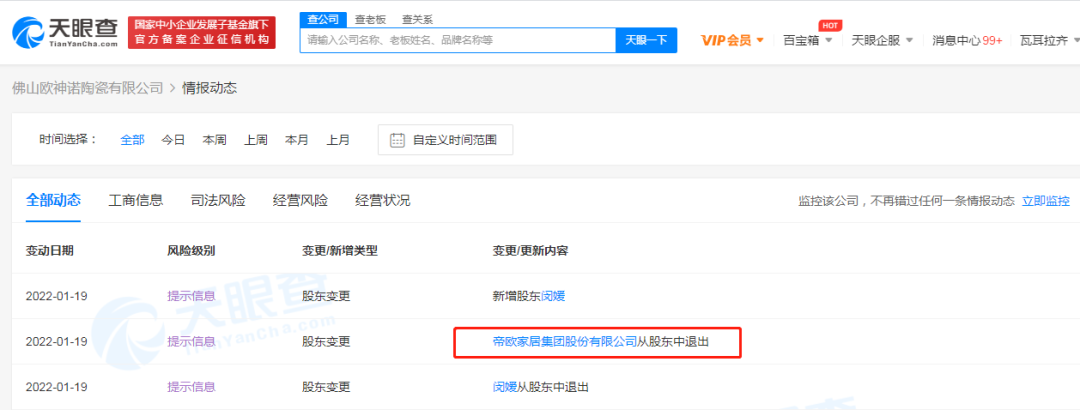Click the TianYanCha logo

point(65,32)
